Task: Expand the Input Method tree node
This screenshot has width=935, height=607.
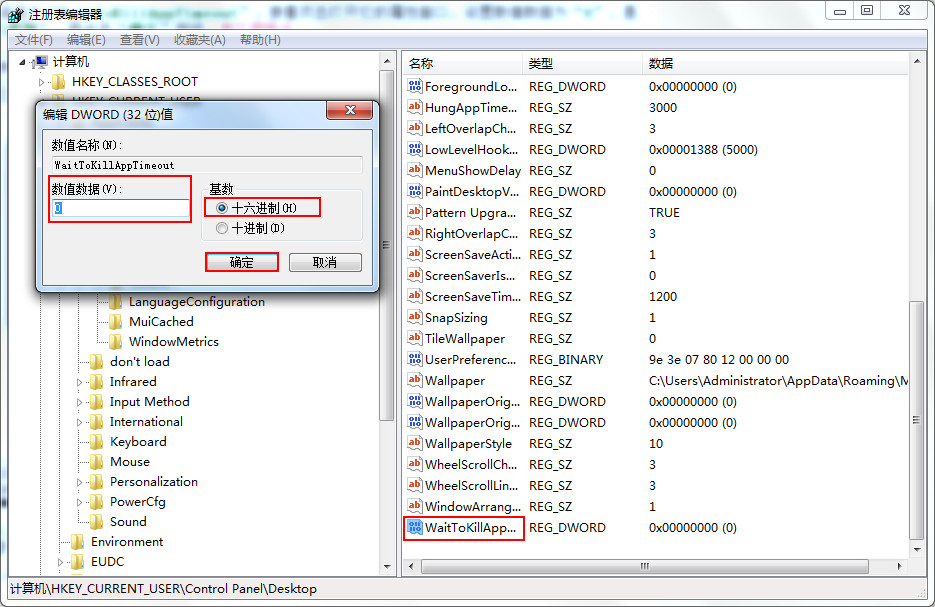Action: (x=80, y=402)
